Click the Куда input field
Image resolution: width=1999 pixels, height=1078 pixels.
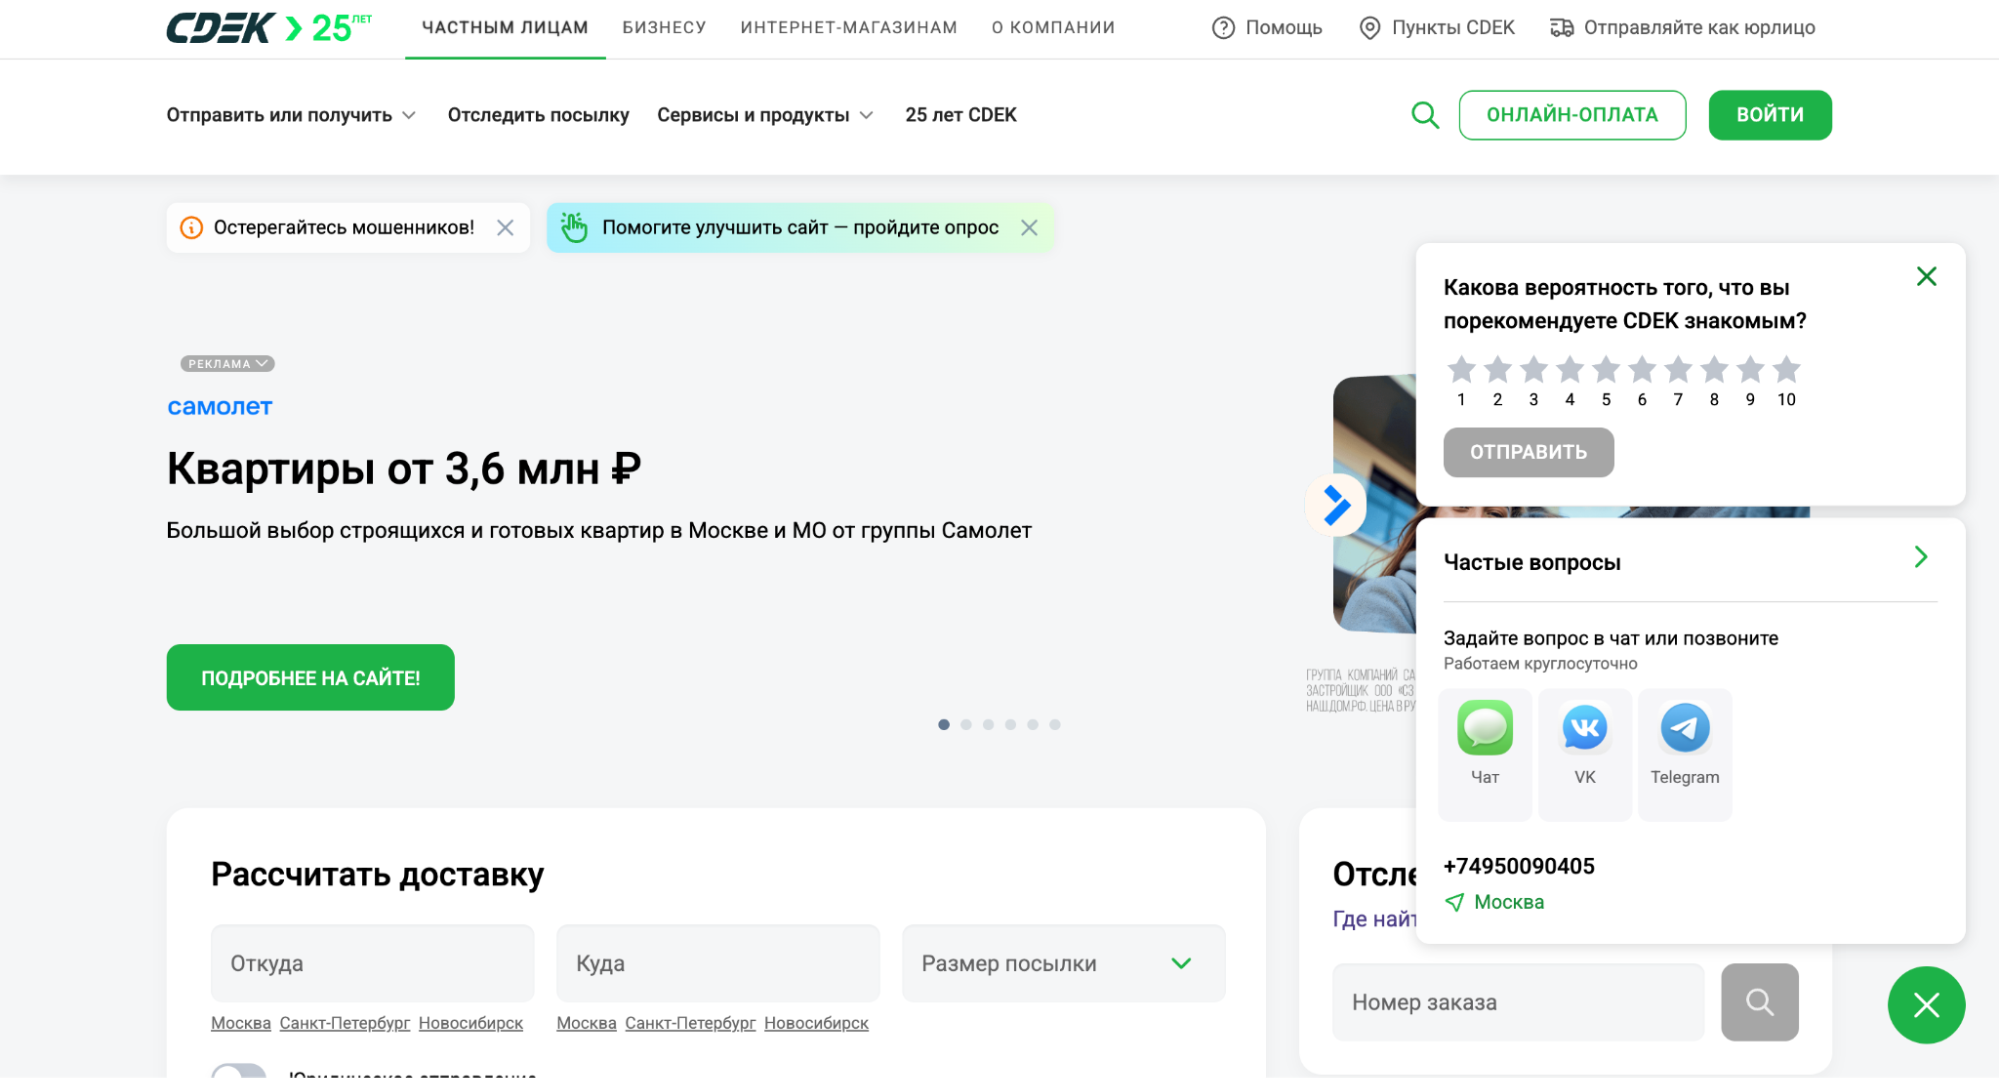(x=718, y=963)
